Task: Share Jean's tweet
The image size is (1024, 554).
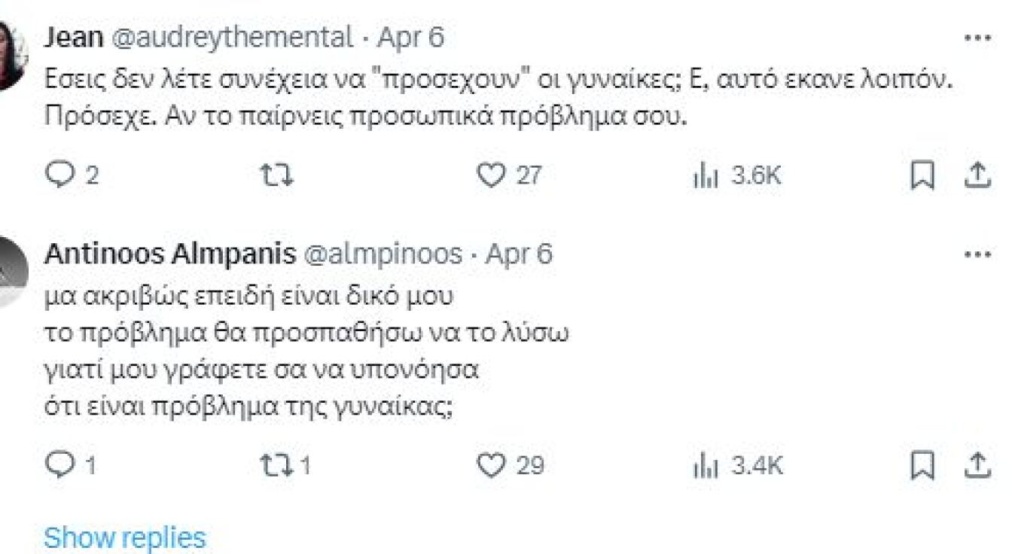Action: (x=976, y=176)
